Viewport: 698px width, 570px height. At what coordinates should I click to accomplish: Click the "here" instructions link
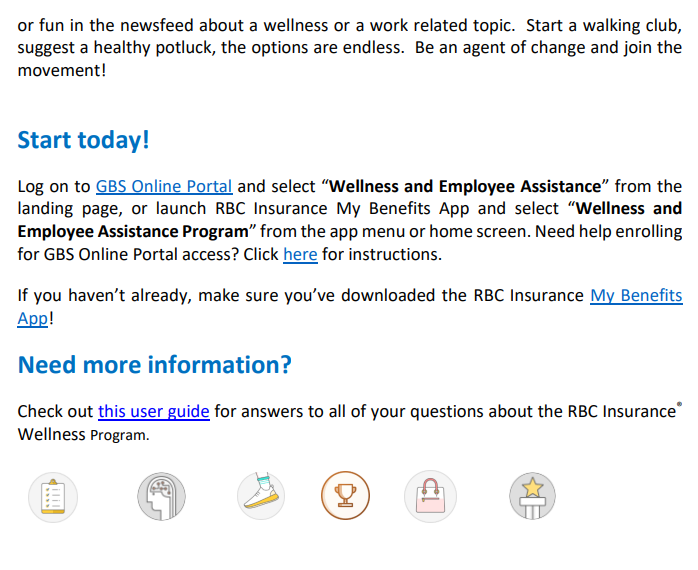(300, 254)
